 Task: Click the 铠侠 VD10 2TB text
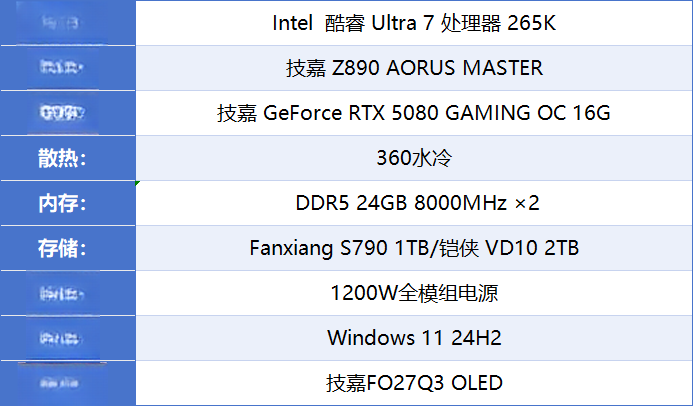click(507, 248)
